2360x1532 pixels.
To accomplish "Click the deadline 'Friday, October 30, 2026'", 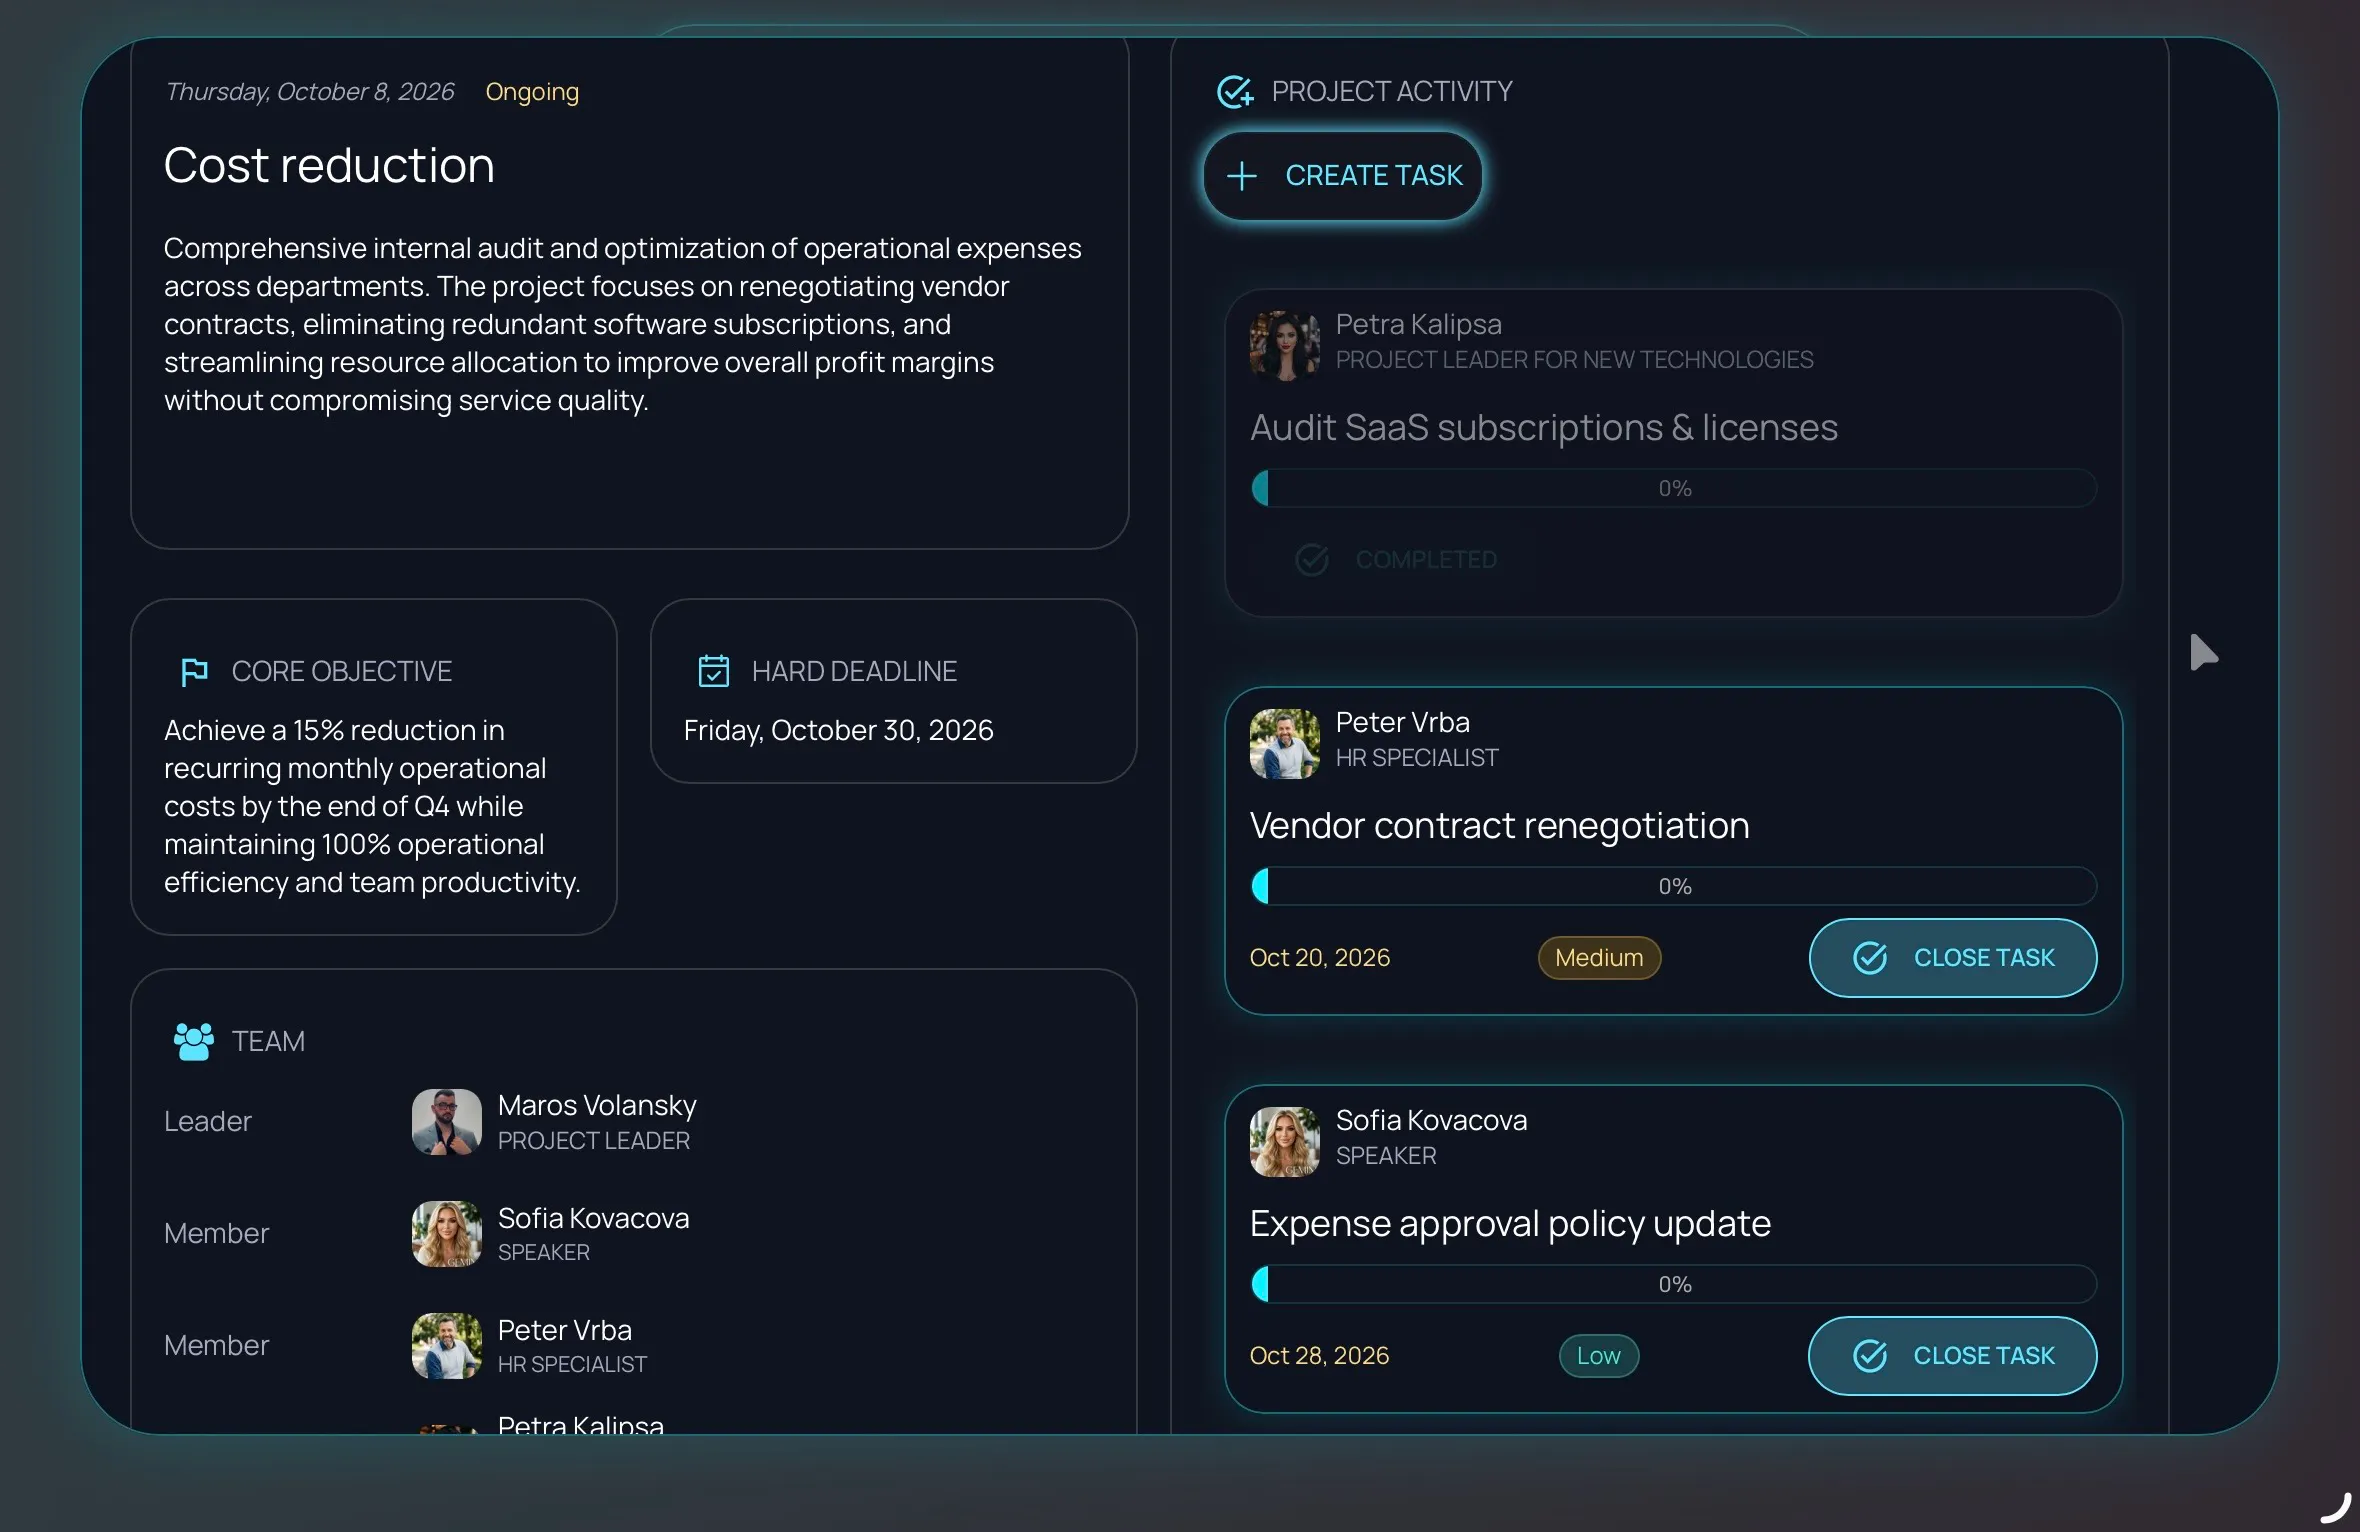I will 838,730.
